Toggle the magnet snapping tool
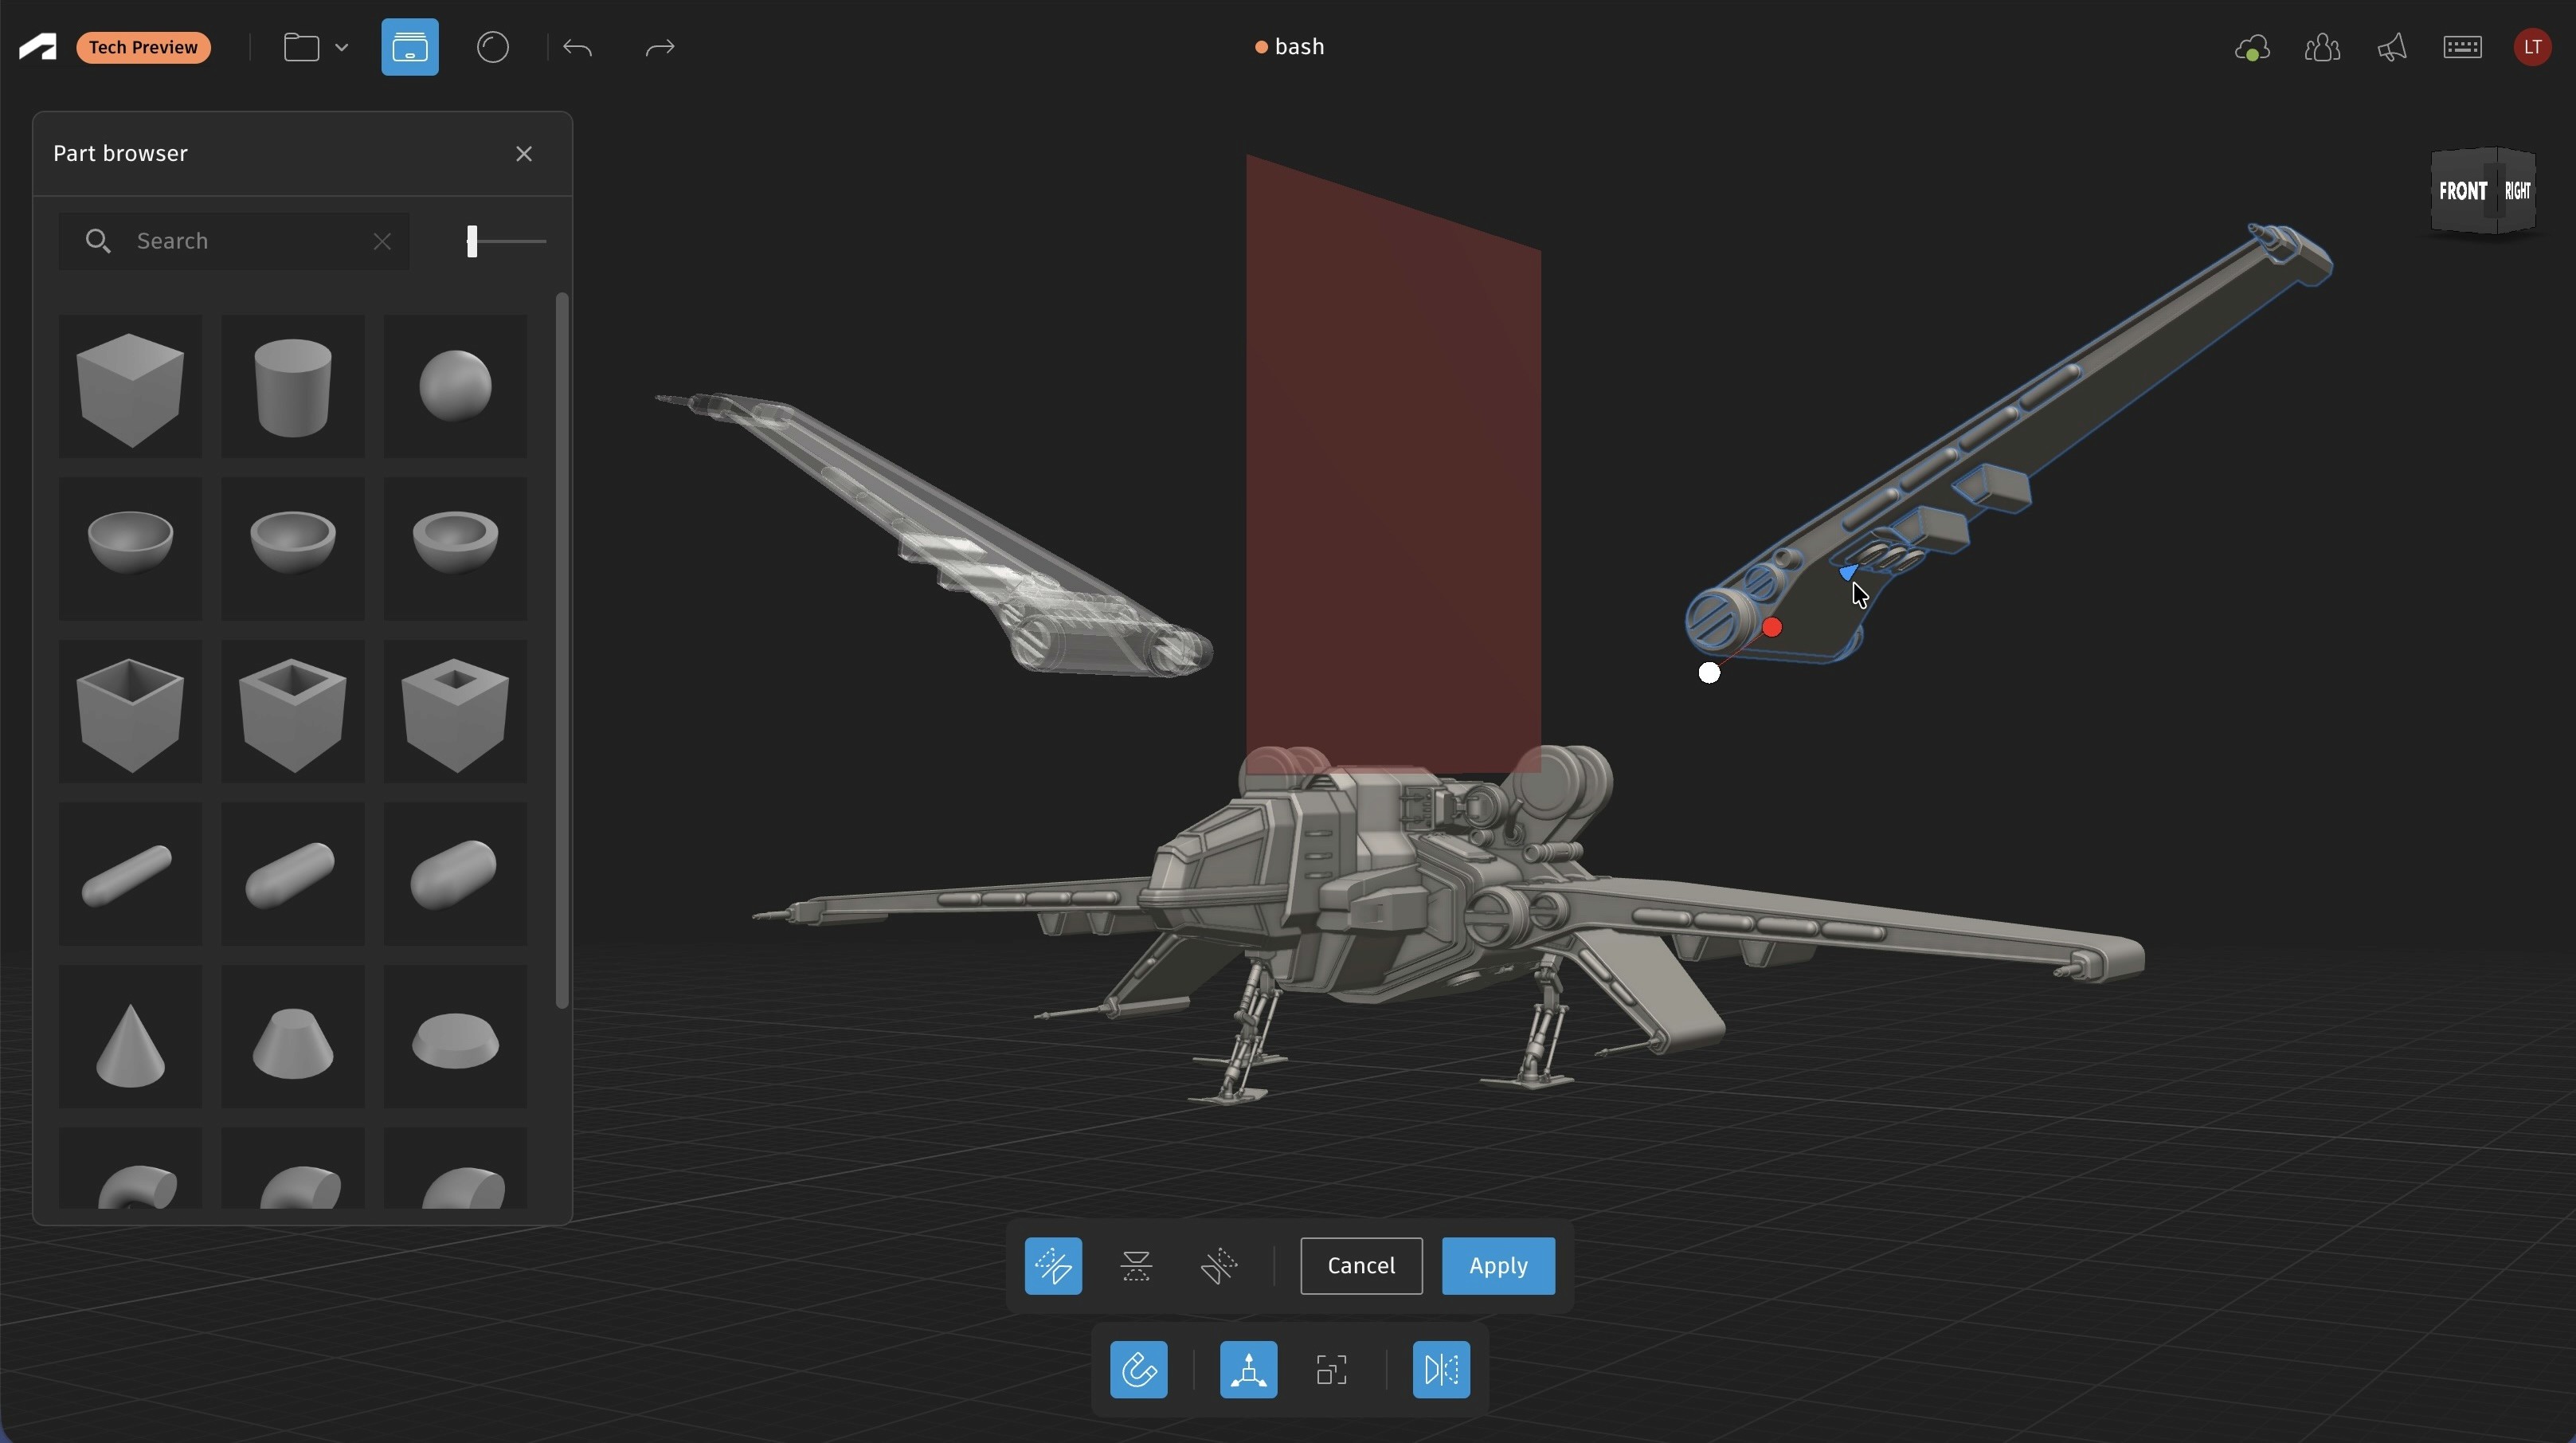The width and height of the screenshot is (2576, 1443). click(1139, 1370)
